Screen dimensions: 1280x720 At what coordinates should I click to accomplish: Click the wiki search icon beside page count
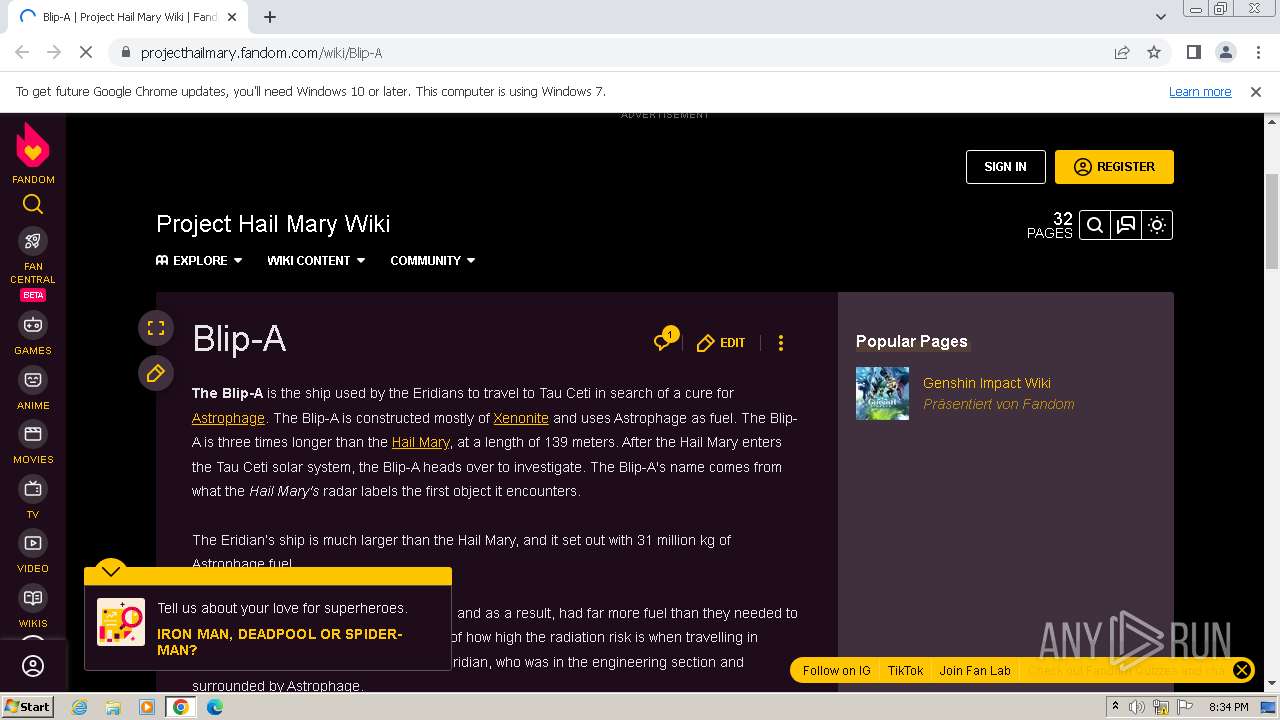click(x=1095, y=225)
